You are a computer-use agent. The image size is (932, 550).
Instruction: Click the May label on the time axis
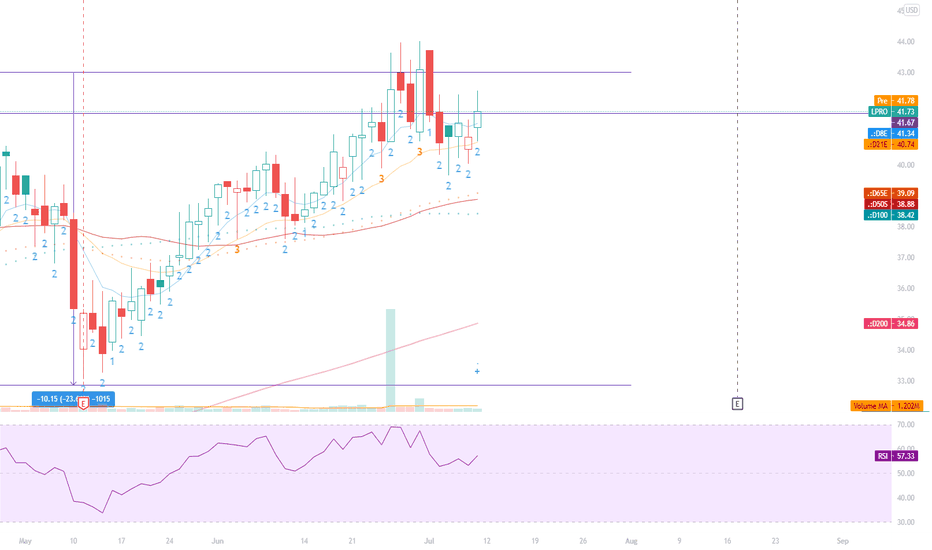25,541
